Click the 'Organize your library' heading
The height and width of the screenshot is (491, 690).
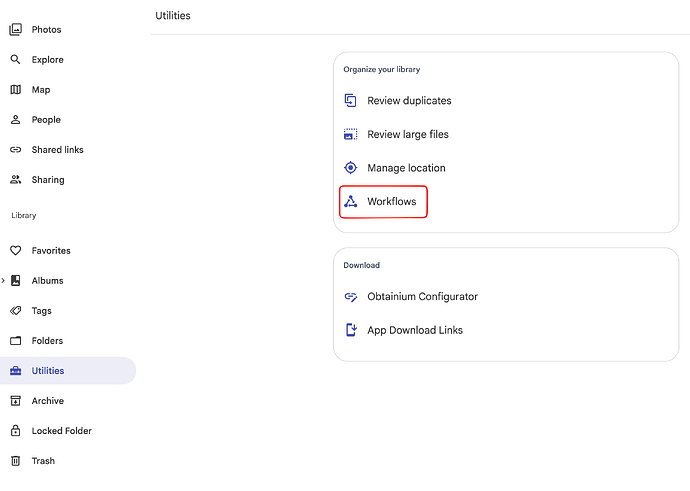[382, 69]
